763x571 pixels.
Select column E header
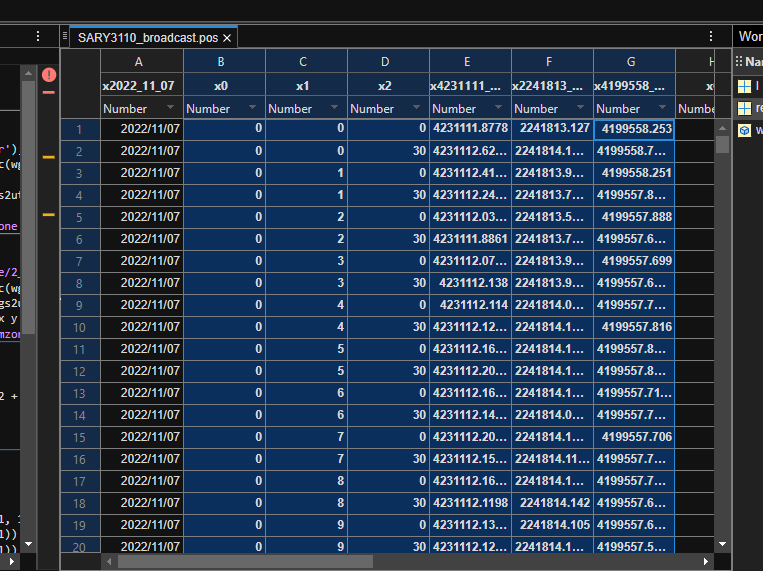coord(470,61)
